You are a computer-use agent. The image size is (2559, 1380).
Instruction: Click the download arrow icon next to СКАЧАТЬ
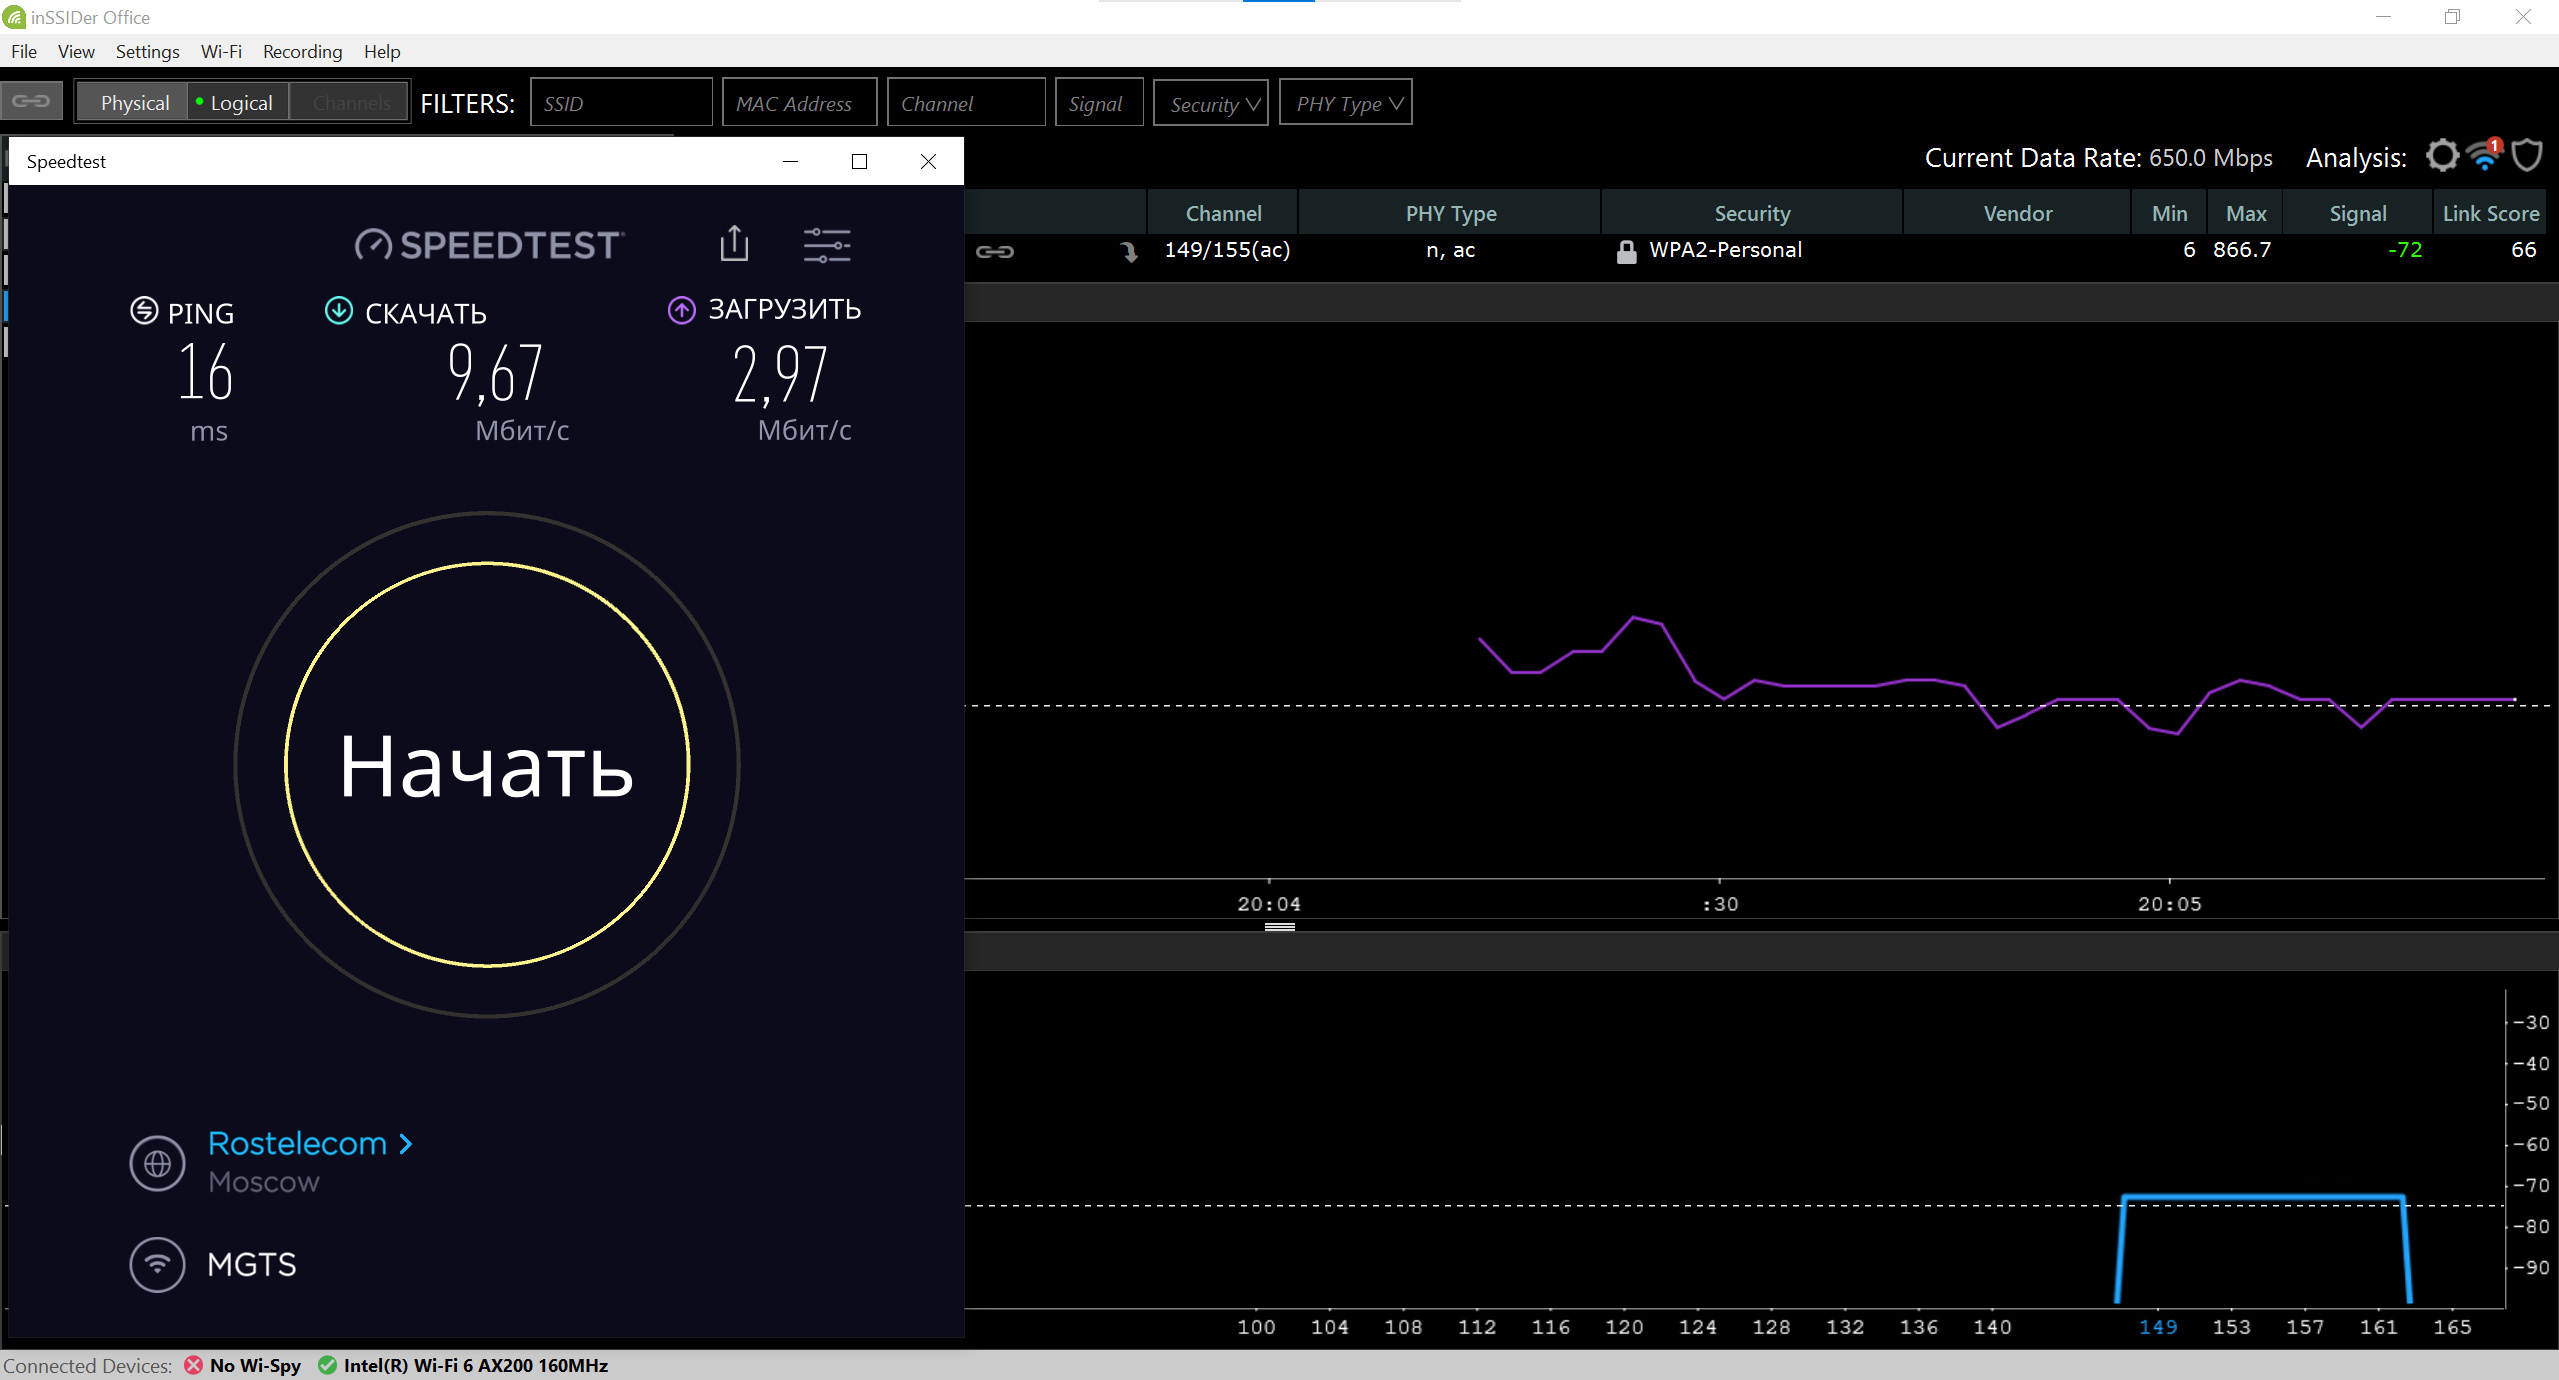[339, 311]
